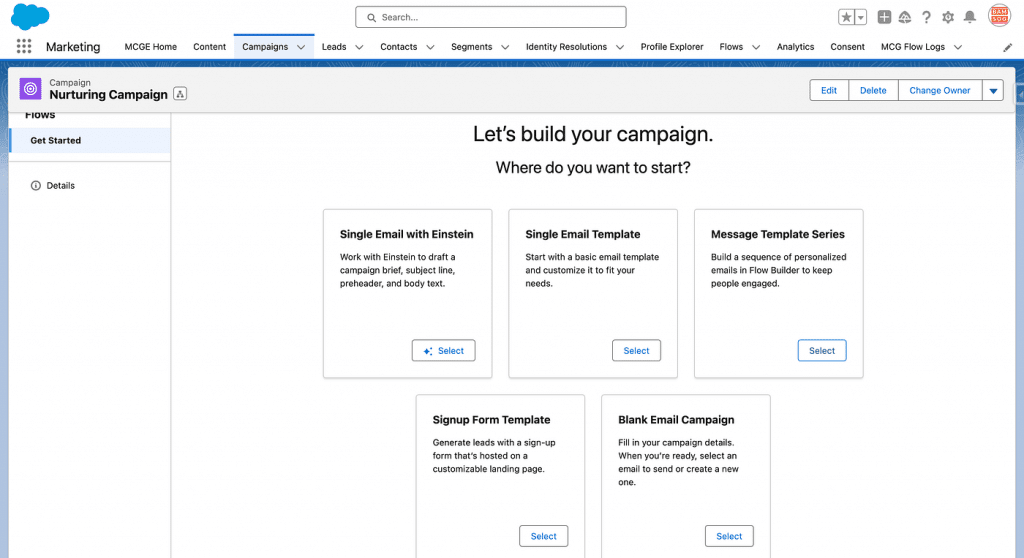The image size is (1024, 558).
Task: Click into the global Search field
Action: click(490, 17)
